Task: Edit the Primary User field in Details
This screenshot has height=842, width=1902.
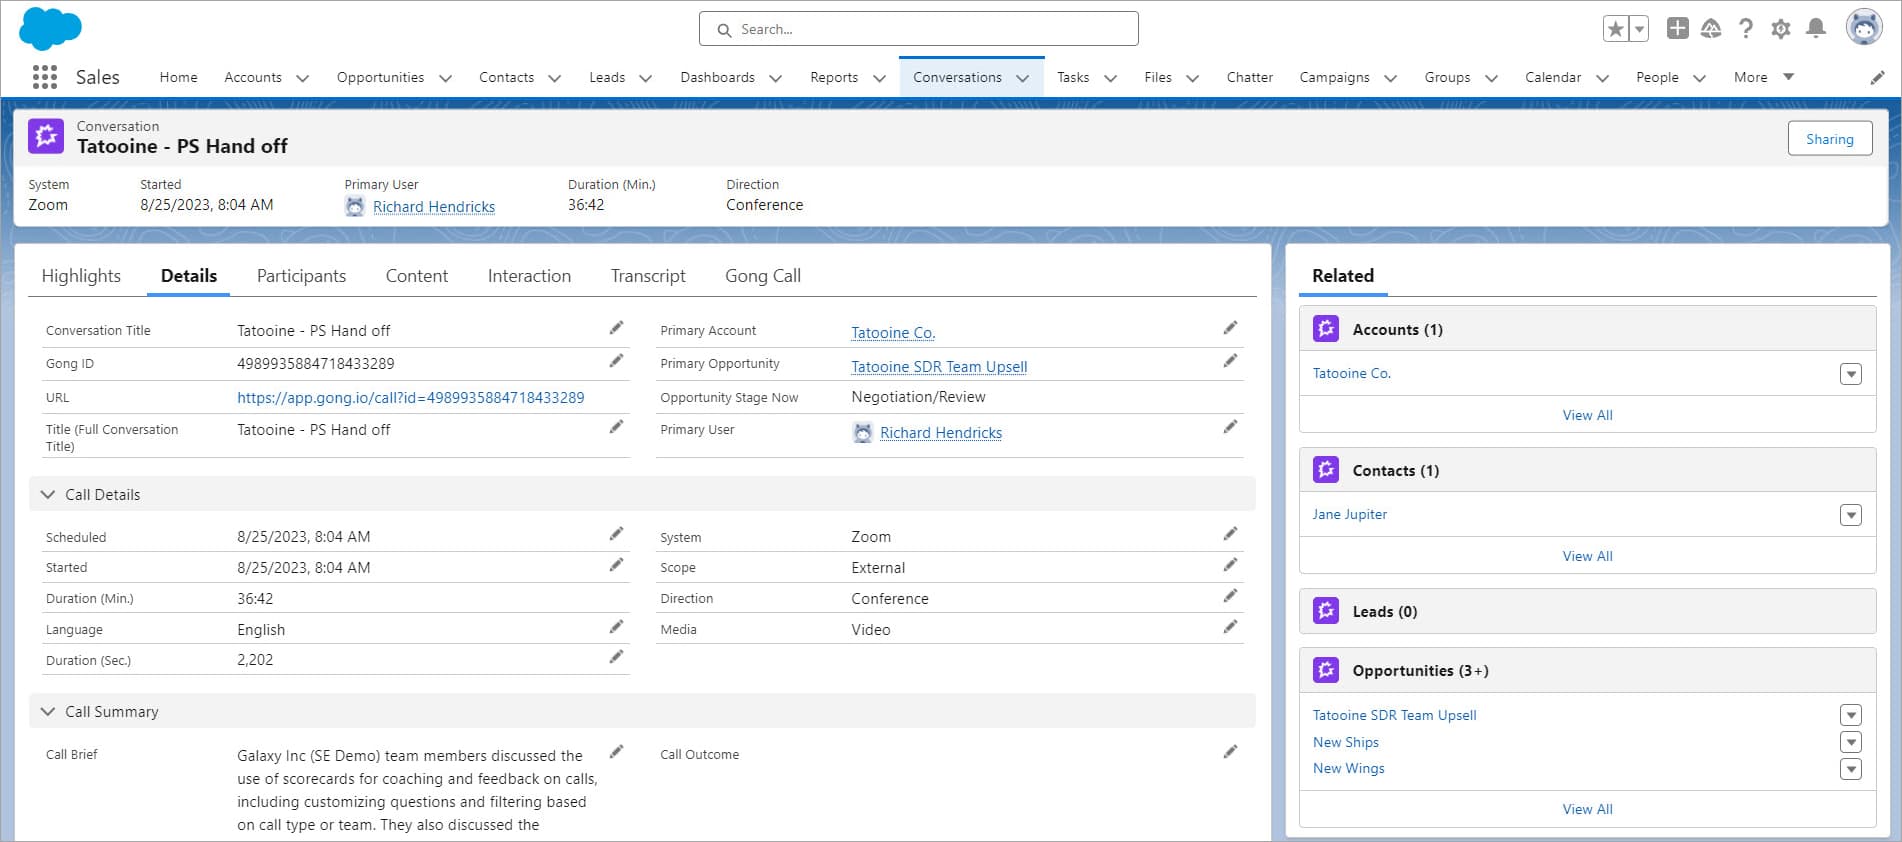Action: [1231, 427]
